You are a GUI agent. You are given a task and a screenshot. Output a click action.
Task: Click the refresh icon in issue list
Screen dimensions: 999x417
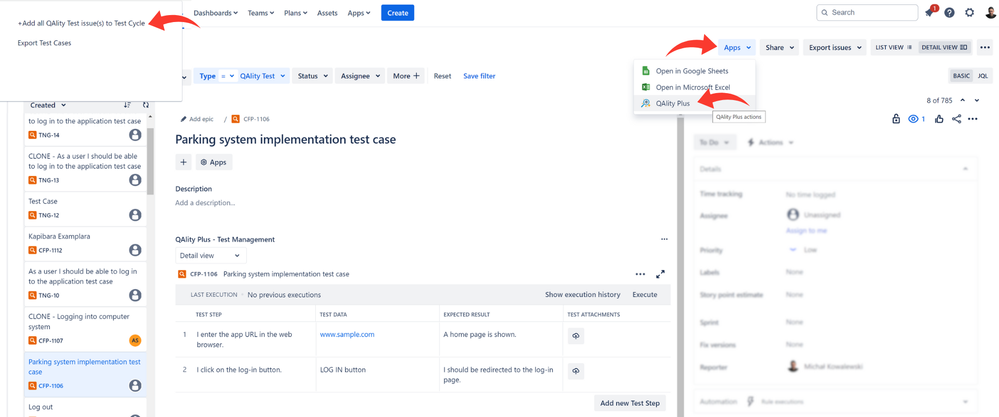tap(145, 105)
